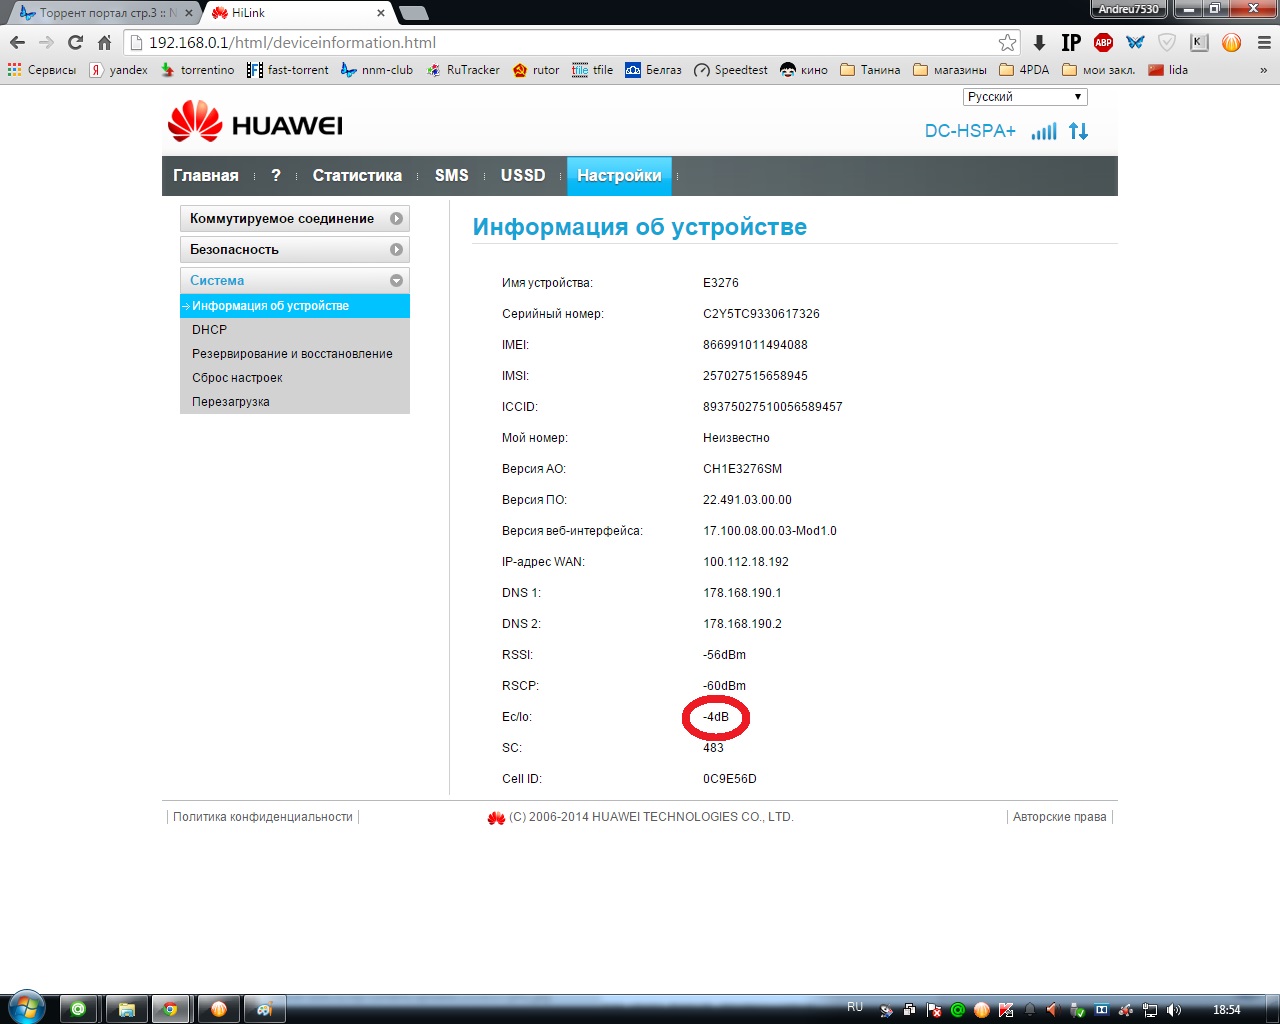Open the 4PDA bookmarks folder
The width and height of the screenshot is (1280, 1024).
(x=1025, y=70)
